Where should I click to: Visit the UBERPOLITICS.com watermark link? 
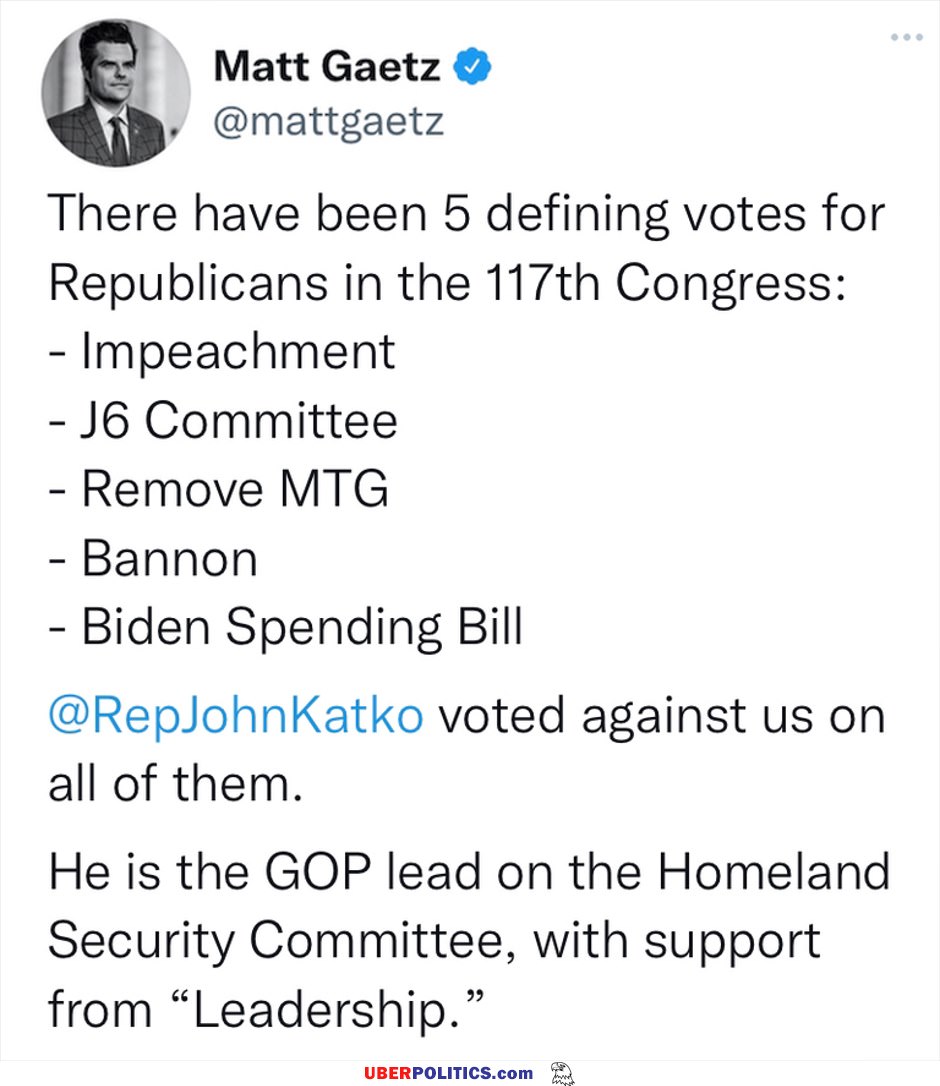(449, 1073)
